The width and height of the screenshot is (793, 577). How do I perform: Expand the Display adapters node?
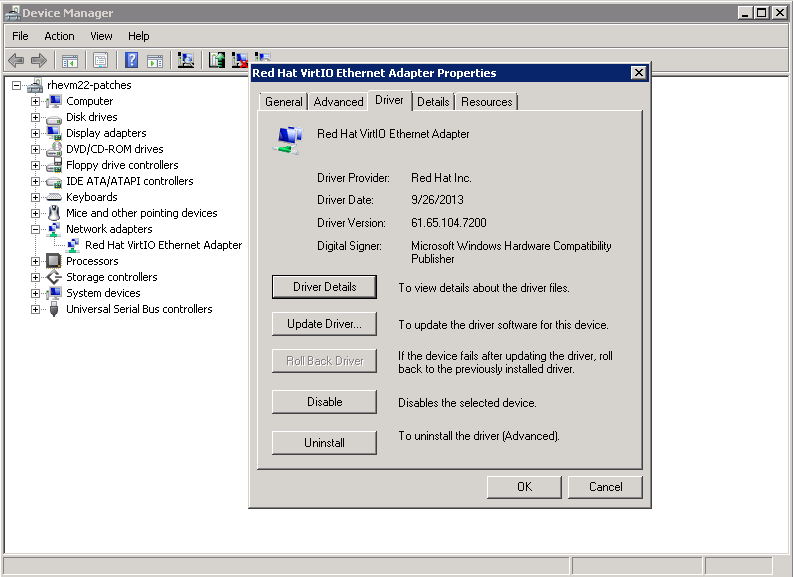click(x=35, y=134)
